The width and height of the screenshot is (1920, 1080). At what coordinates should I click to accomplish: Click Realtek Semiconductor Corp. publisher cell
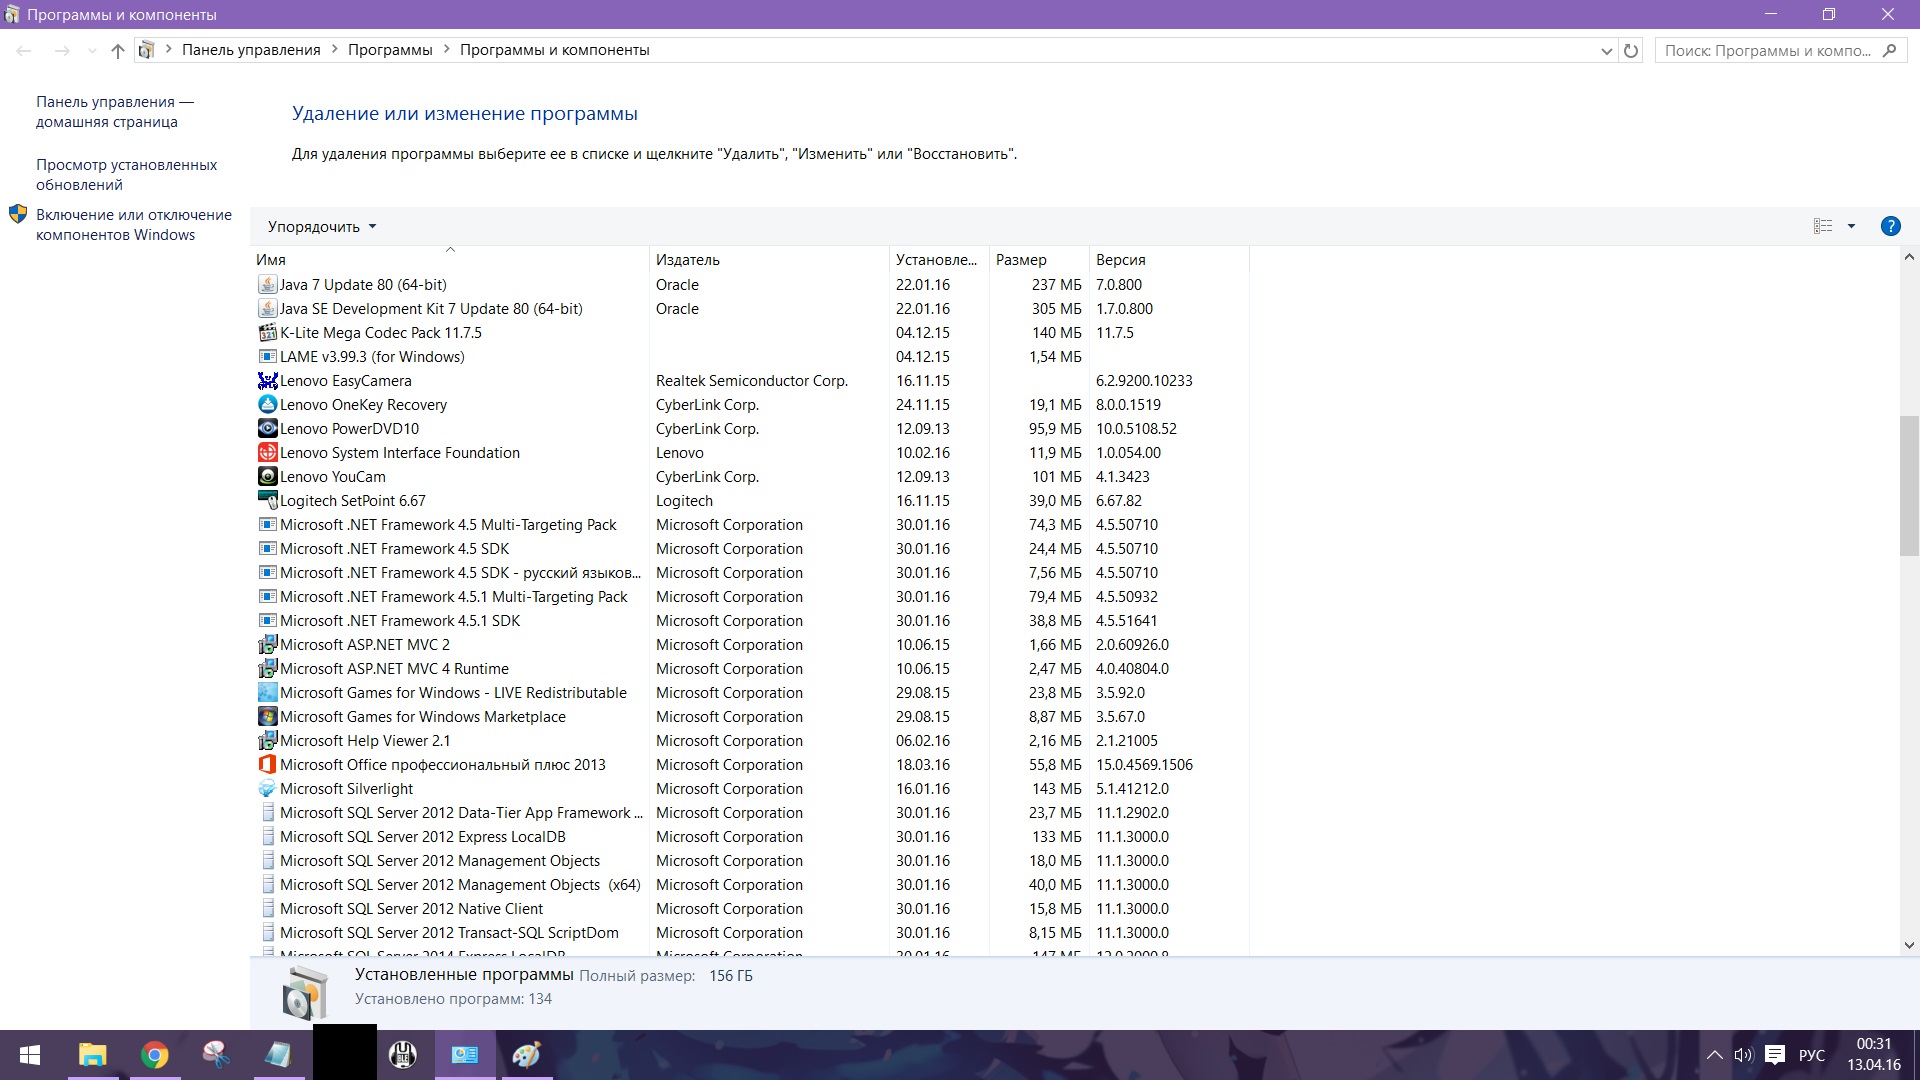[x=752, y=381]
